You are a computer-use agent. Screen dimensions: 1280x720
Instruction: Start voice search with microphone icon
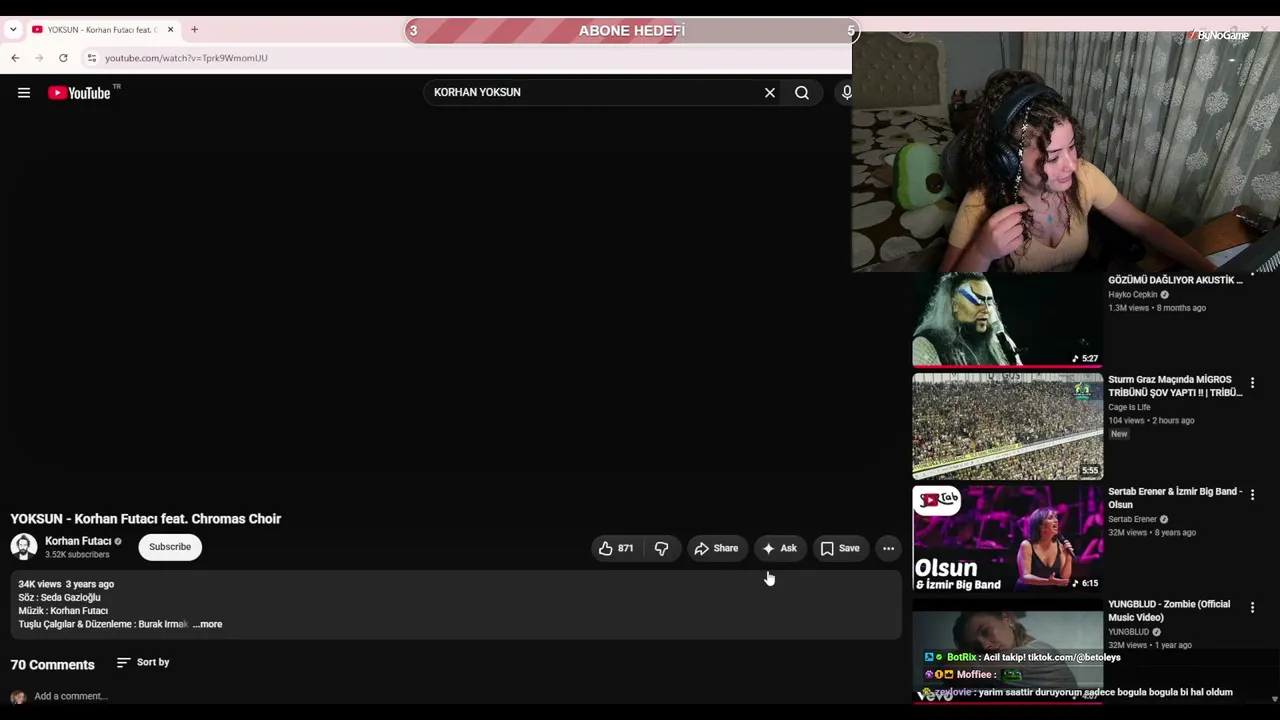[846, 93]
